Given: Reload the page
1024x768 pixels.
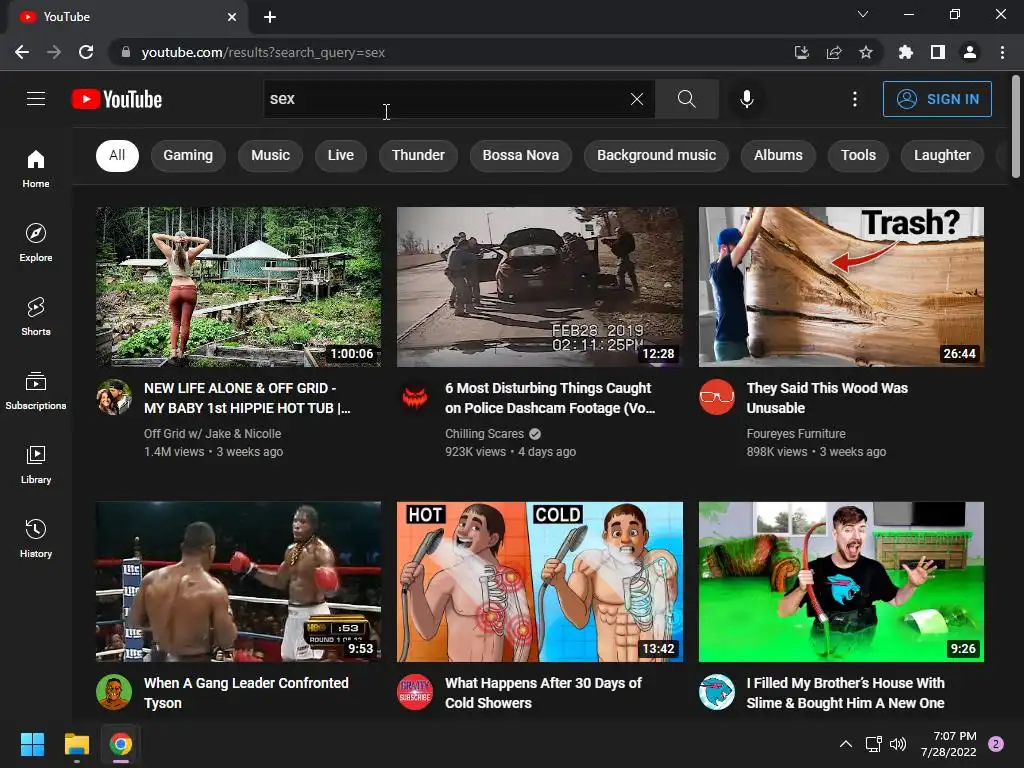Looking at the screenshot, I should coord(86,52).
